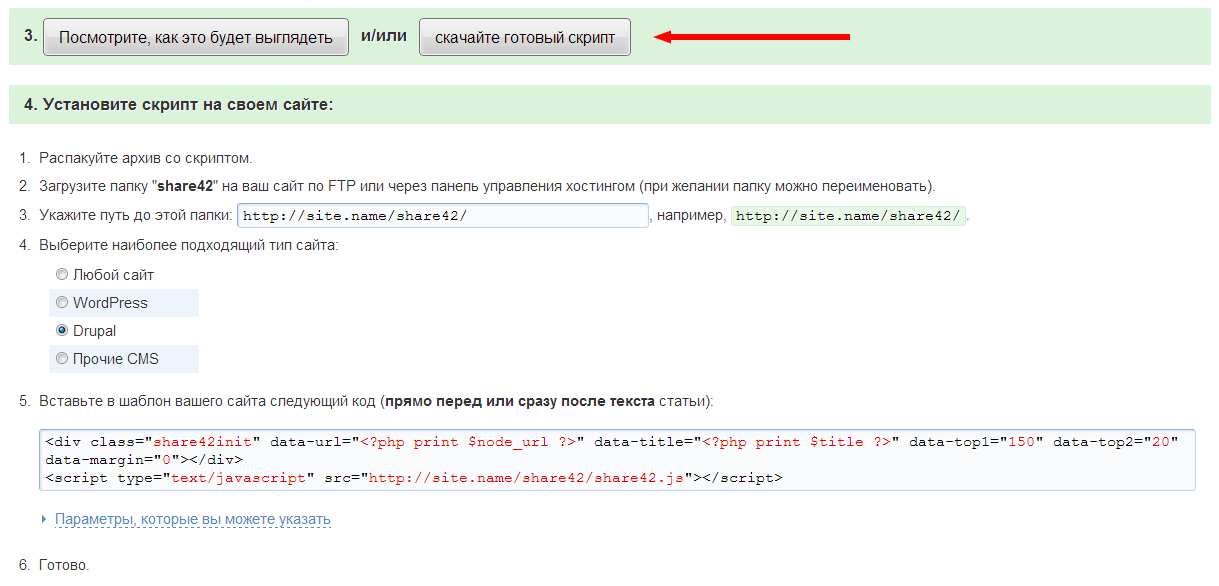Click the example URL http://site.name/share42/ after 'например'
This screenshot has width=1219, height=586.
(849, 216)
